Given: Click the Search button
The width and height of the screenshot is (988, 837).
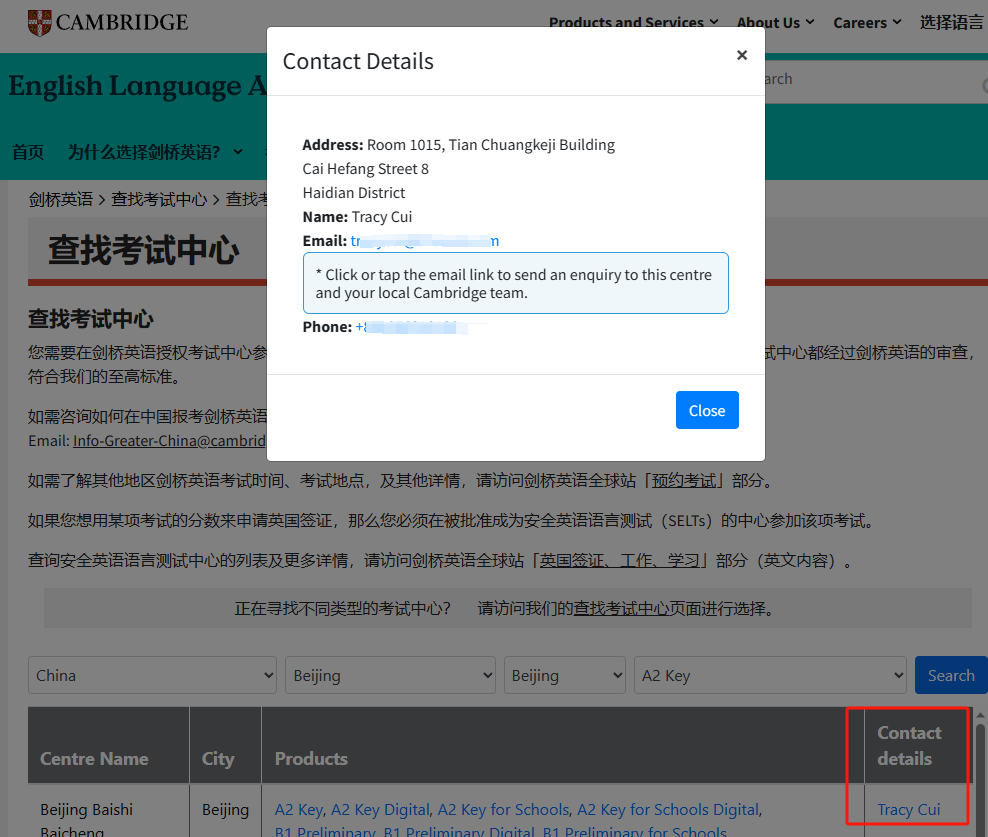Looking at the screenshot, I should pos(950,675).
